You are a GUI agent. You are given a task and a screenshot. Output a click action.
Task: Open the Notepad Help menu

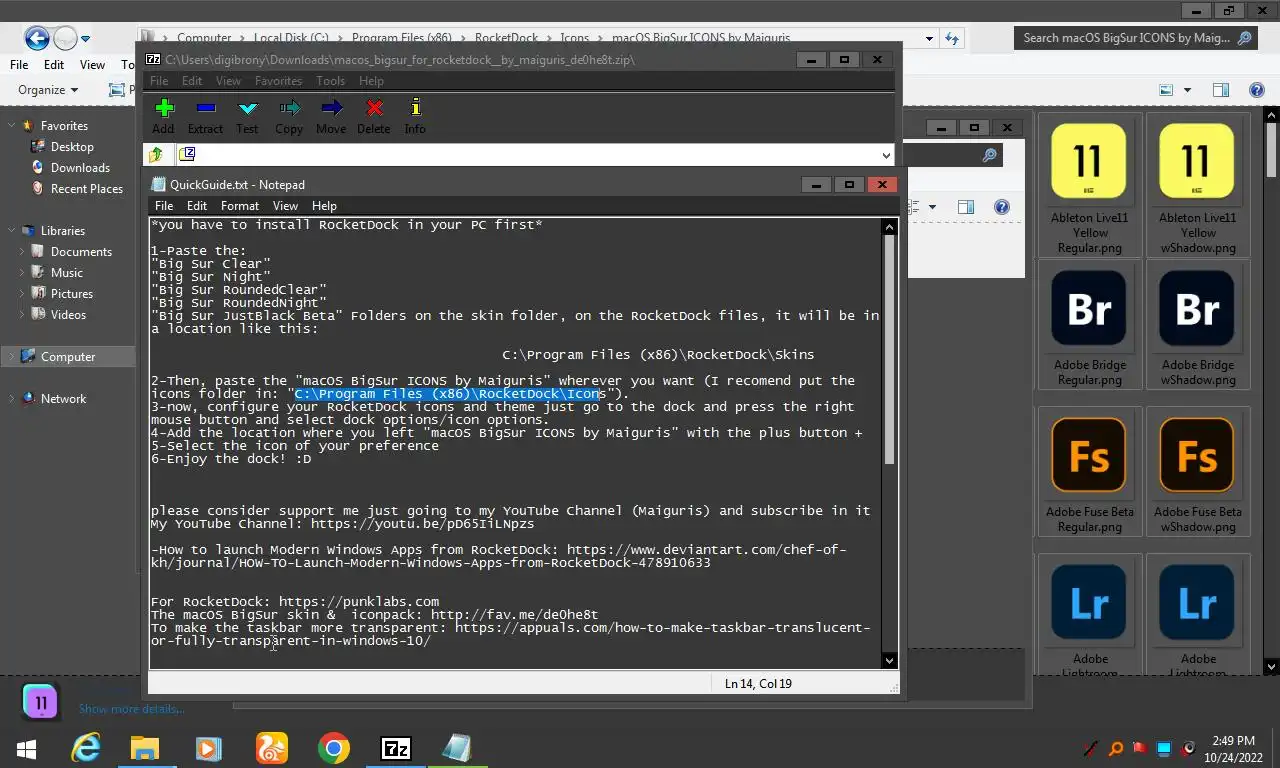point(324,205)
